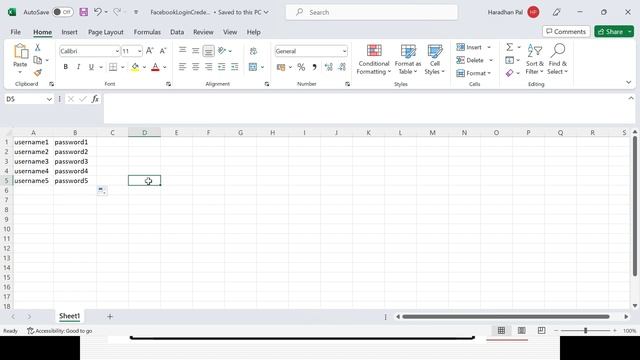Open Sort & Filter dropdown
The image size is (640, 360).
(x=535, y=60)
